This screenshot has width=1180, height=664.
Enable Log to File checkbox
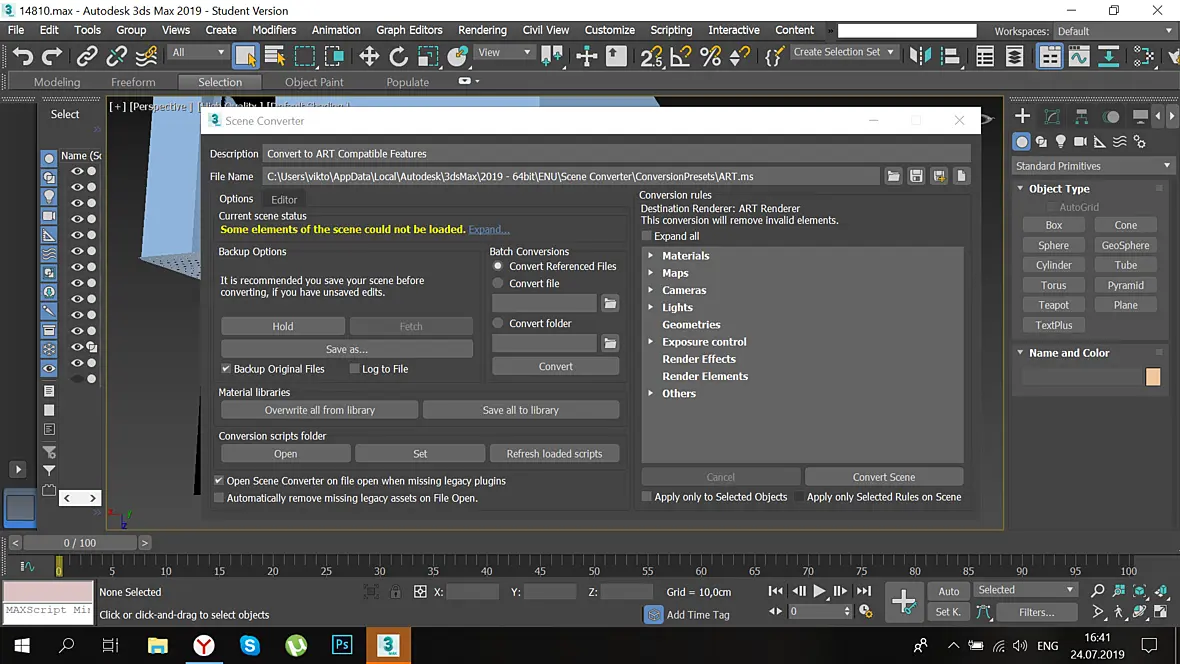(354, 369)
